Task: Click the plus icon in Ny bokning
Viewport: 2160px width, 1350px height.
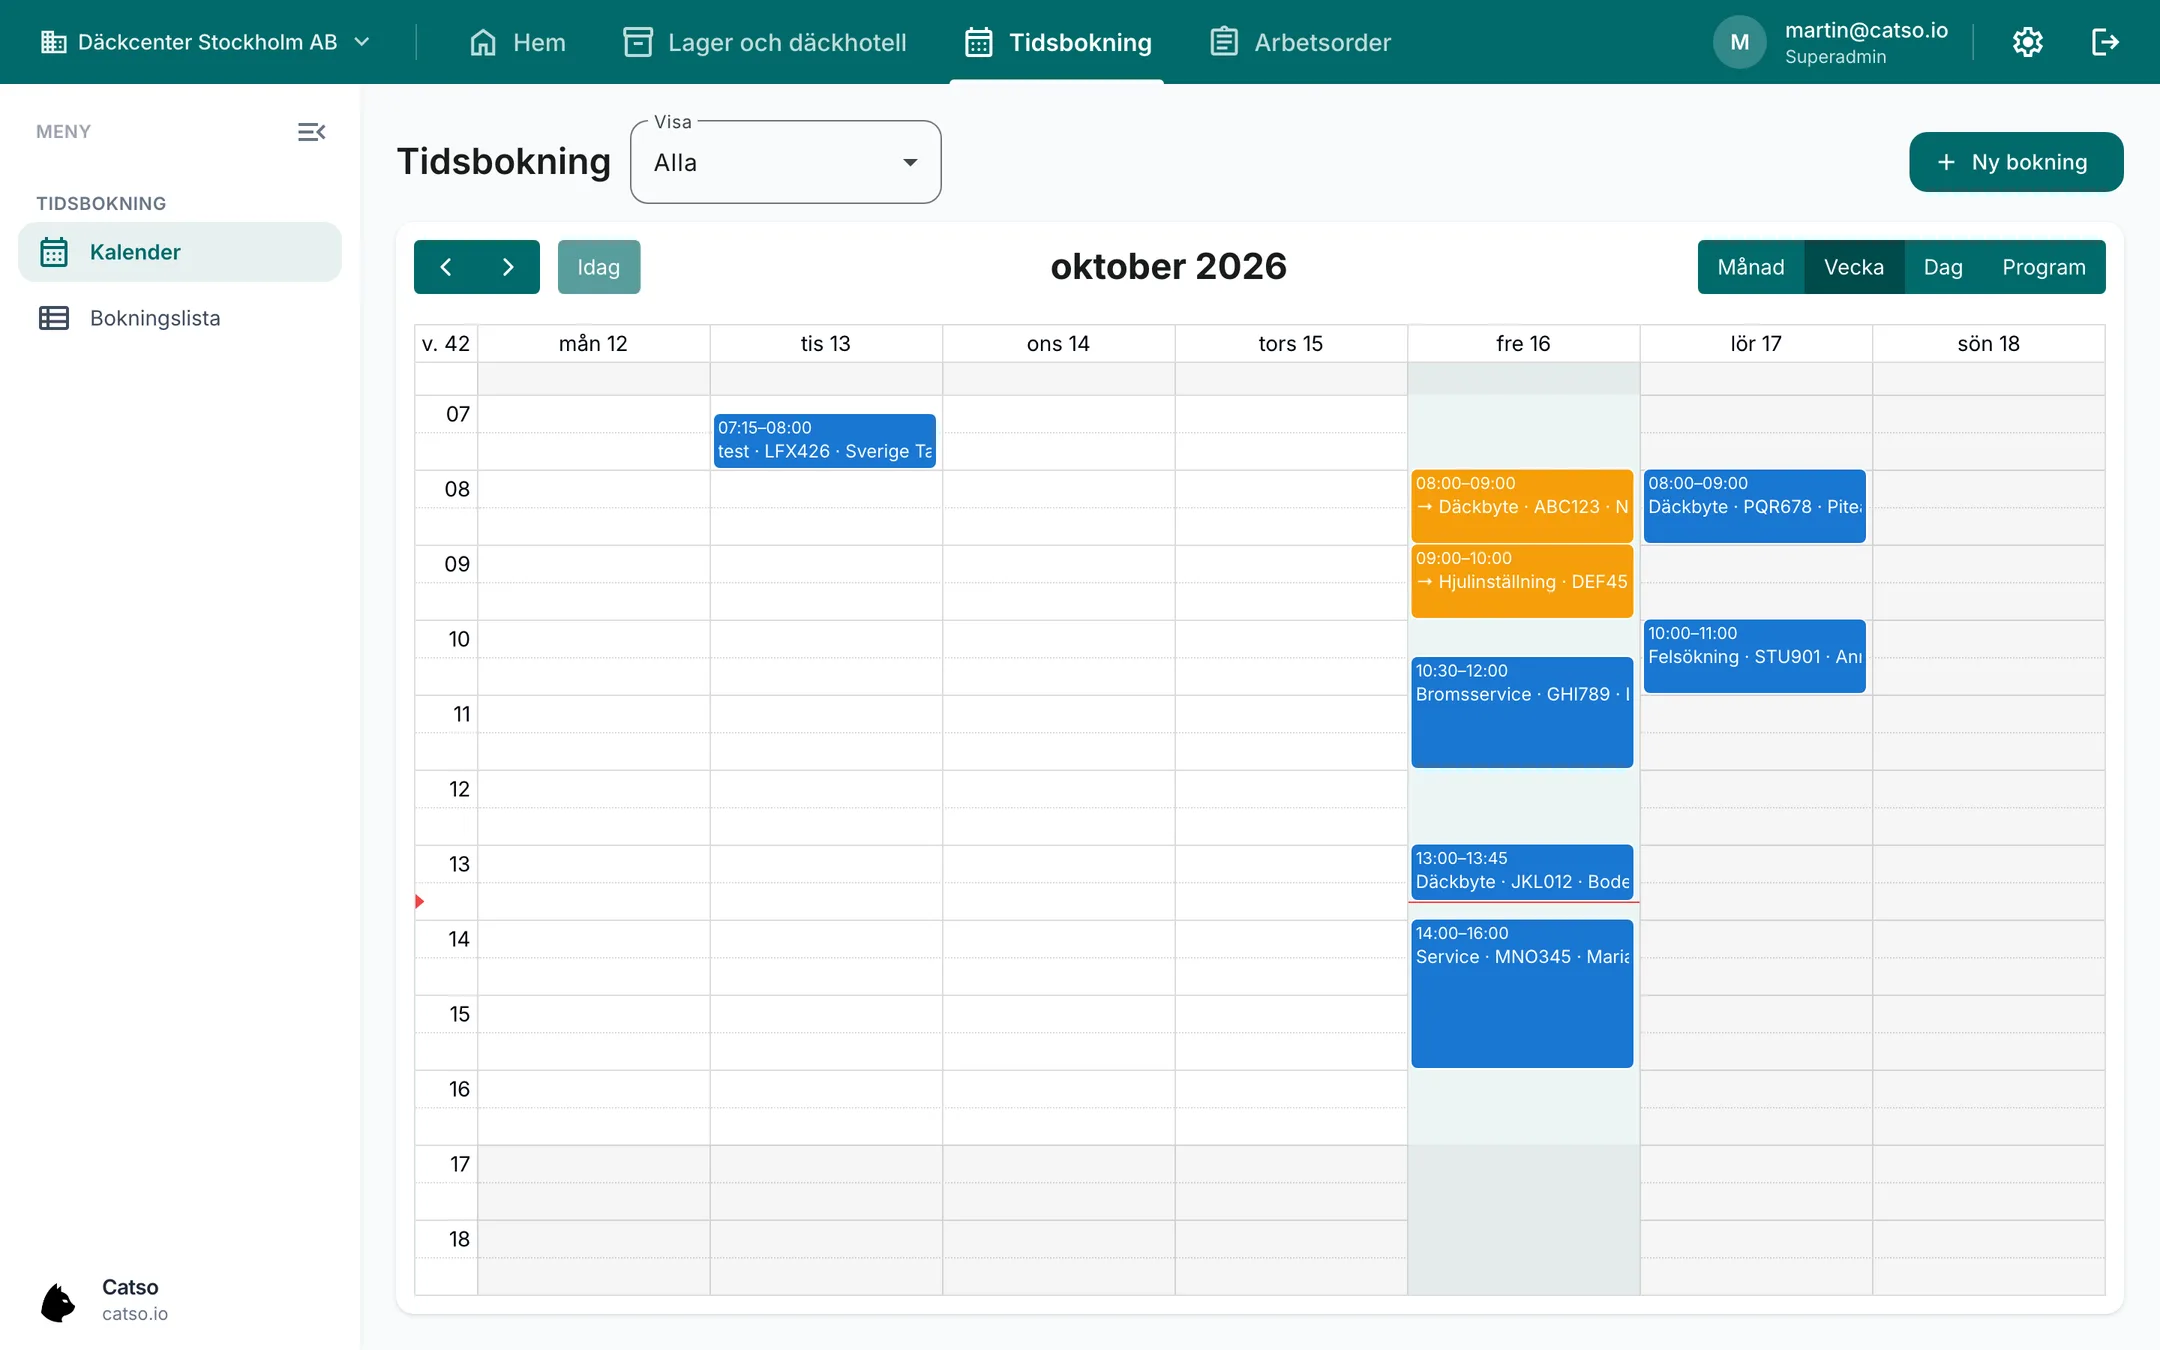Action: point(1946,162)
